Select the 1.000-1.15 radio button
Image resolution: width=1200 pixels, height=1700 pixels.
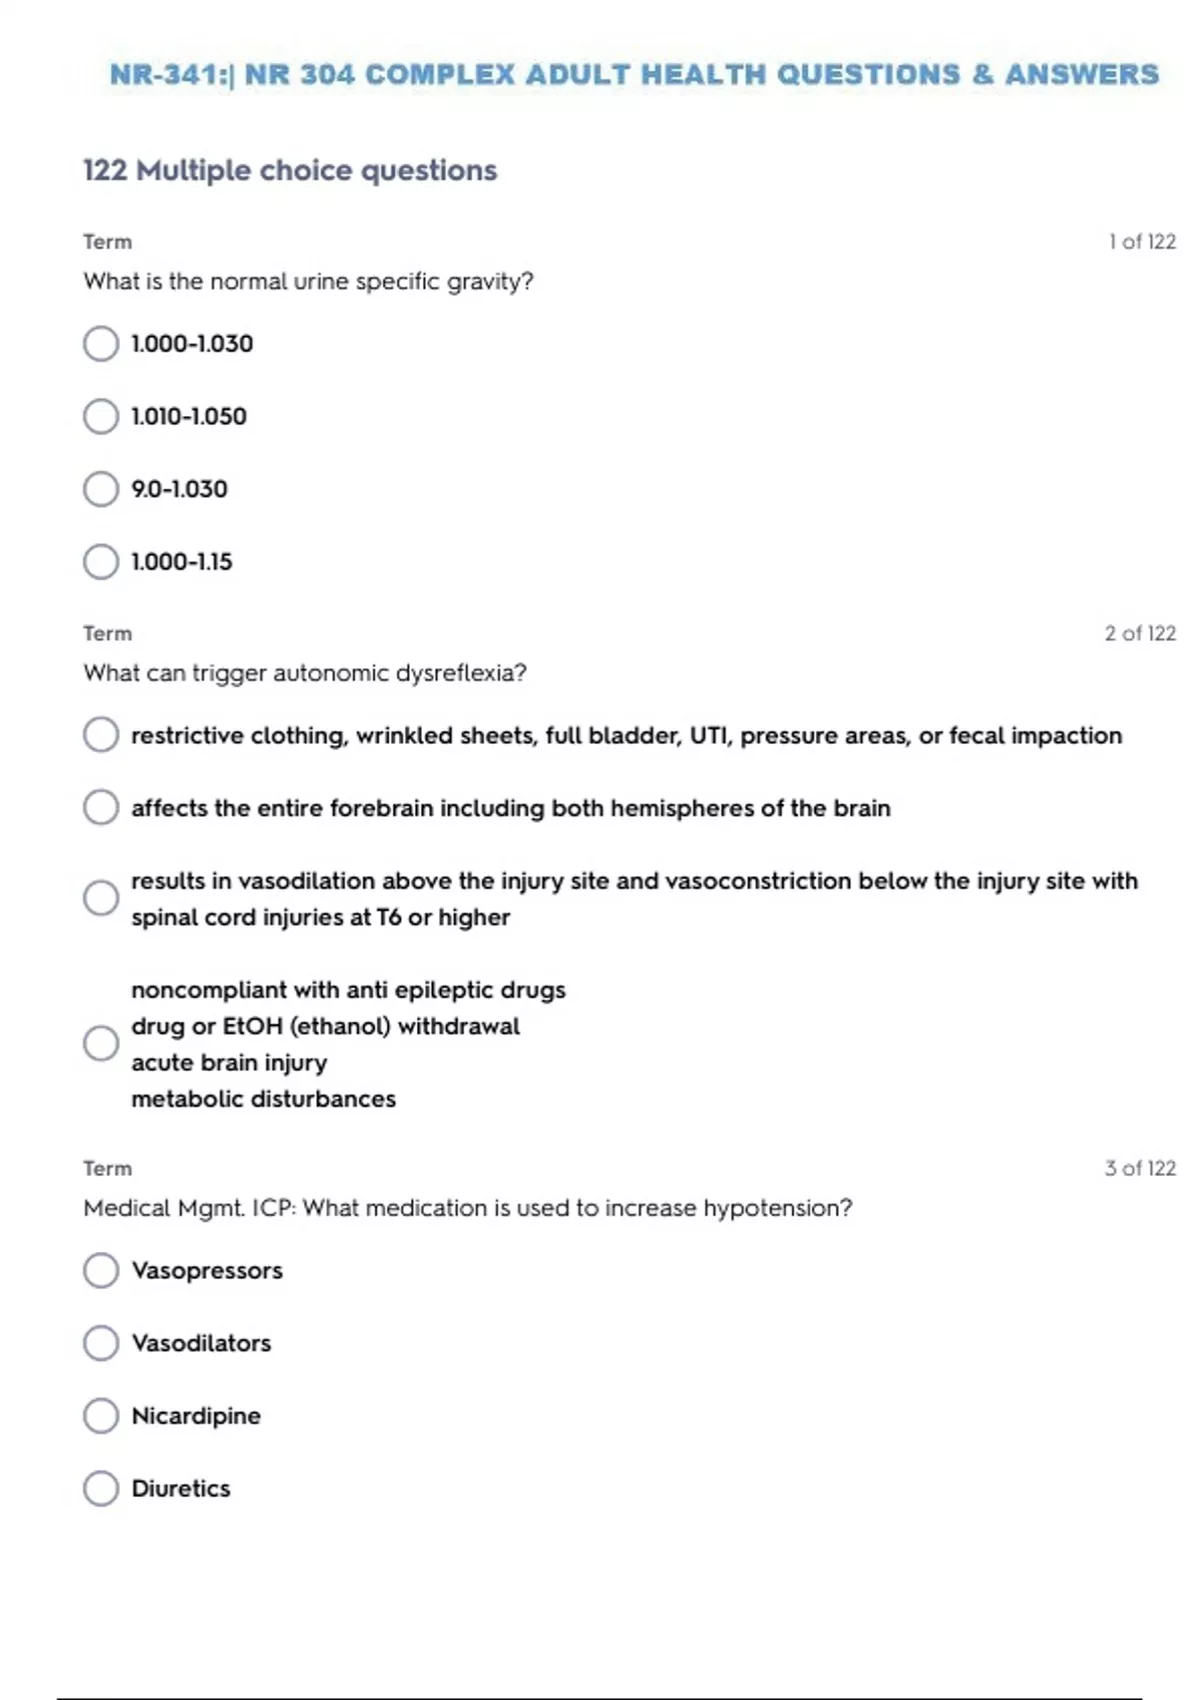pyautogui.click(x=101, y=562)
